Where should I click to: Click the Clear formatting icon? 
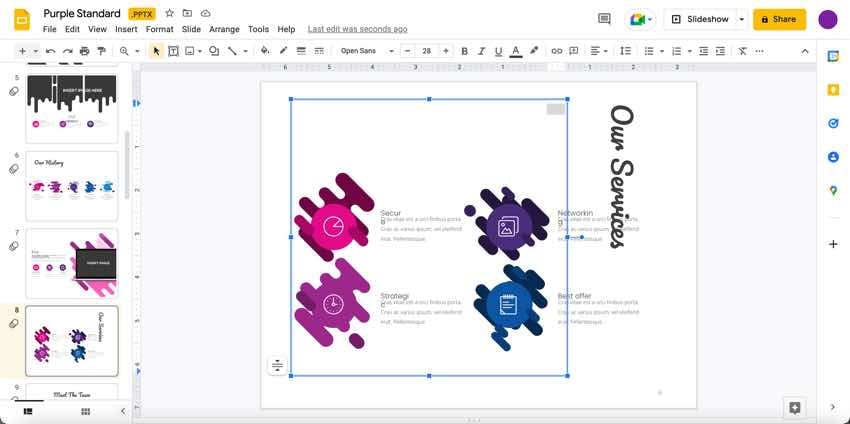coord(742,51)
